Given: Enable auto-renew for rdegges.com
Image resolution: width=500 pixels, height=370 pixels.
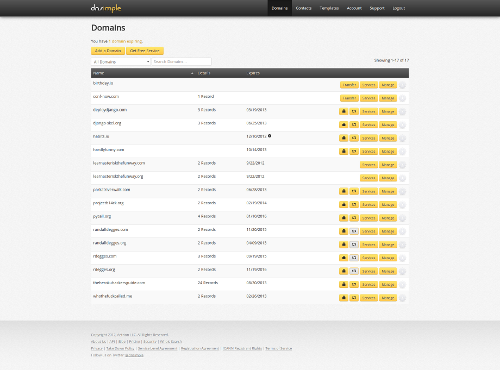Looking at the screenshot, I should [x=354, y=258].
